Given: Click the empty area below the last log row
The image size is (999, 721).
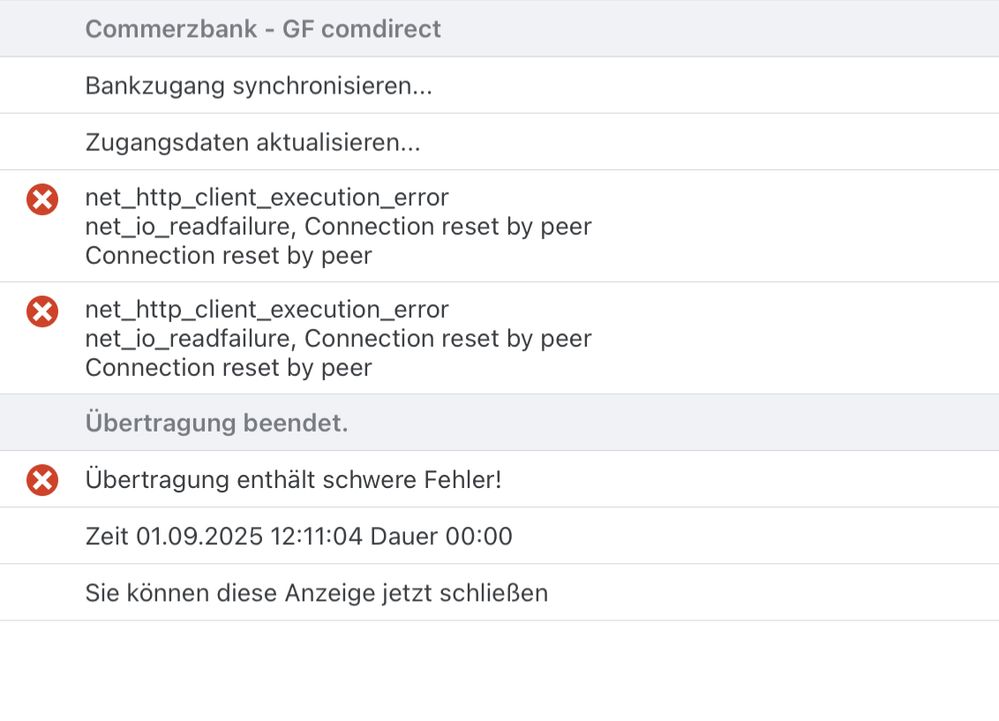Looking at the screenshot, I should 499,670.
